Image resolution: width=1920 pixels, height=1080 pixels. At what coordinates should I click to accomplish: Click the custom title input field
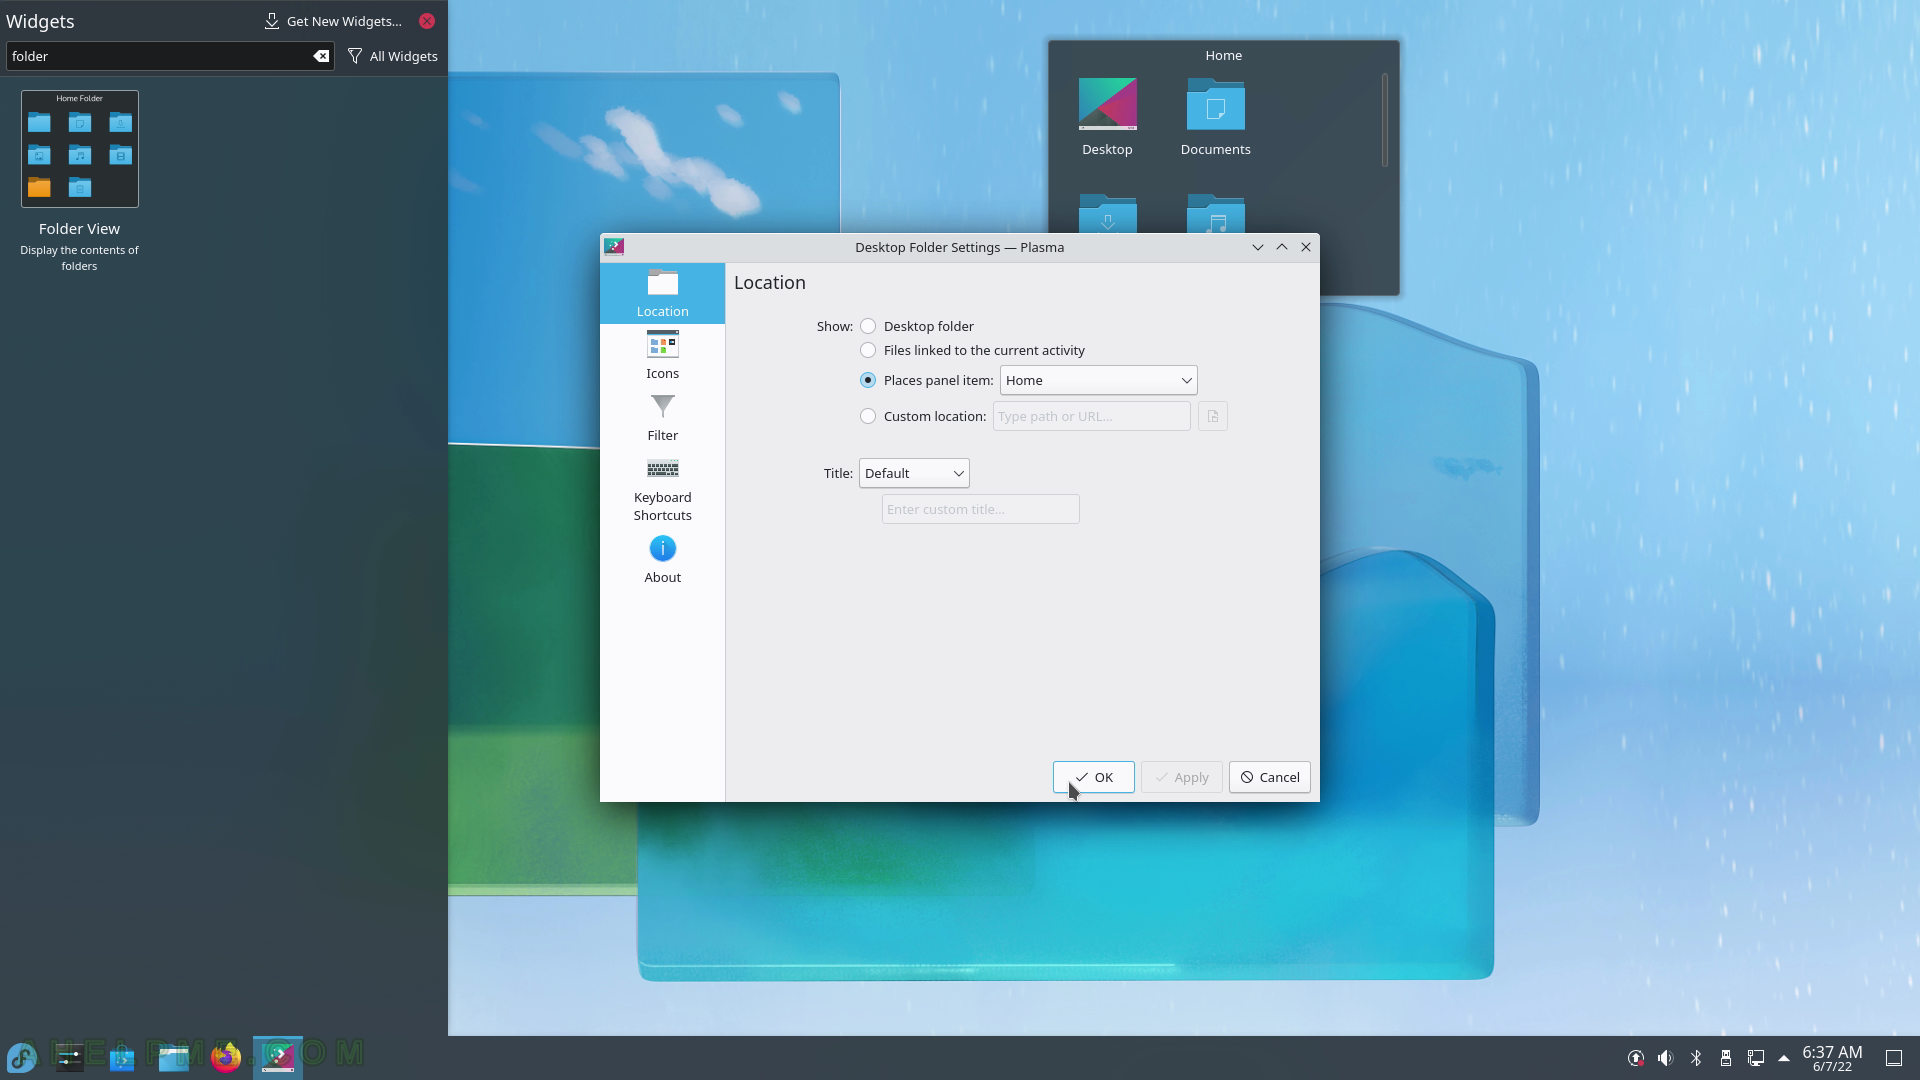pos(980,509)
